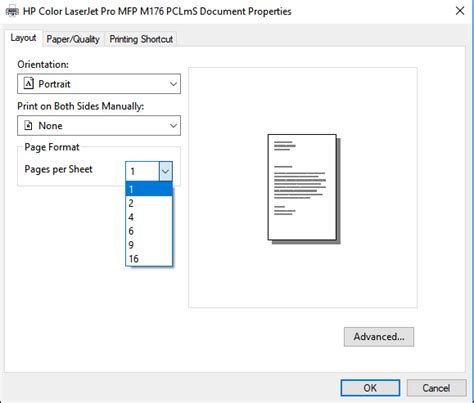This screenshot has height=403, width=474.
Task: Click the Orientation: label
Action: 43,64
